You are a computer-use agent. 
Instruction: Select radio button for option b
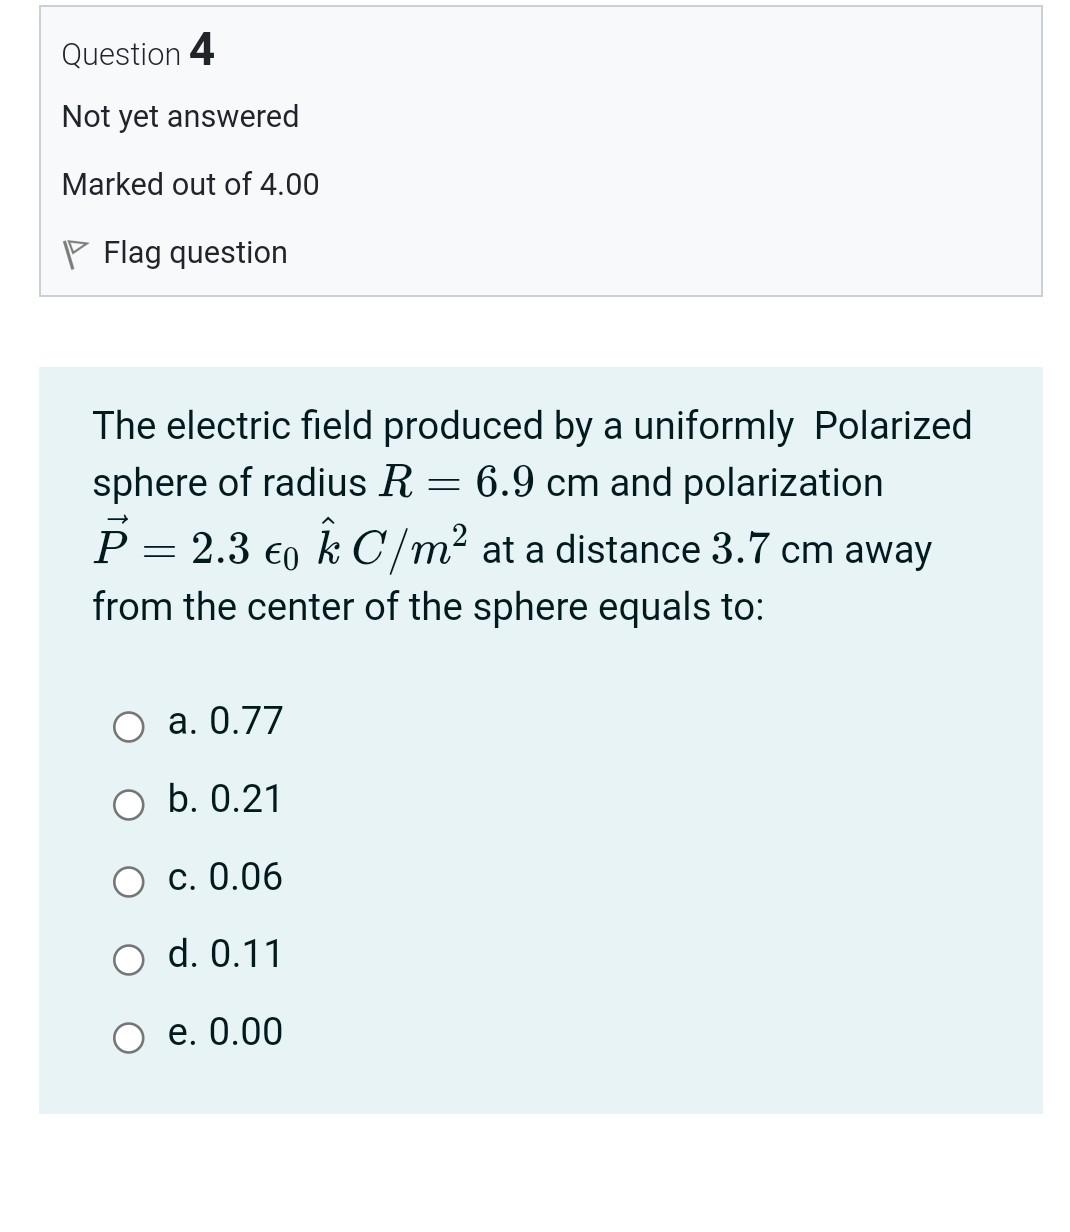point(128,805)
